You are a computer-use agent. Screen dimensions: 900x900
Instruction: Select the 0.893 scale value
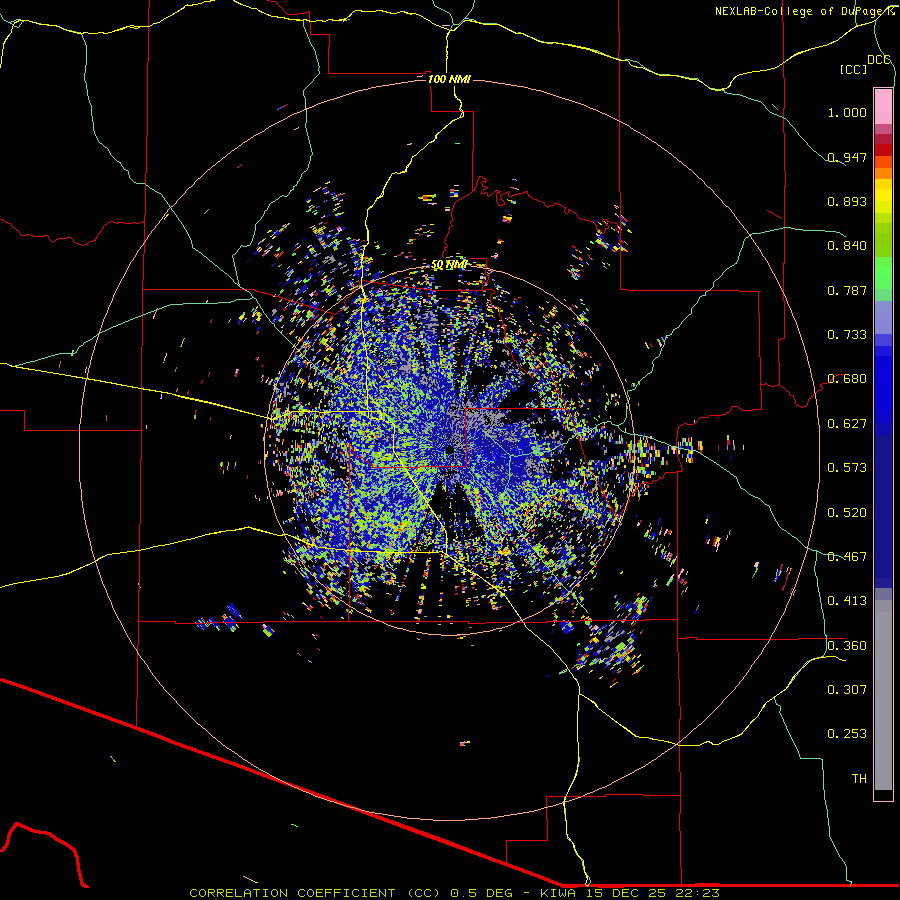[847, 201]
